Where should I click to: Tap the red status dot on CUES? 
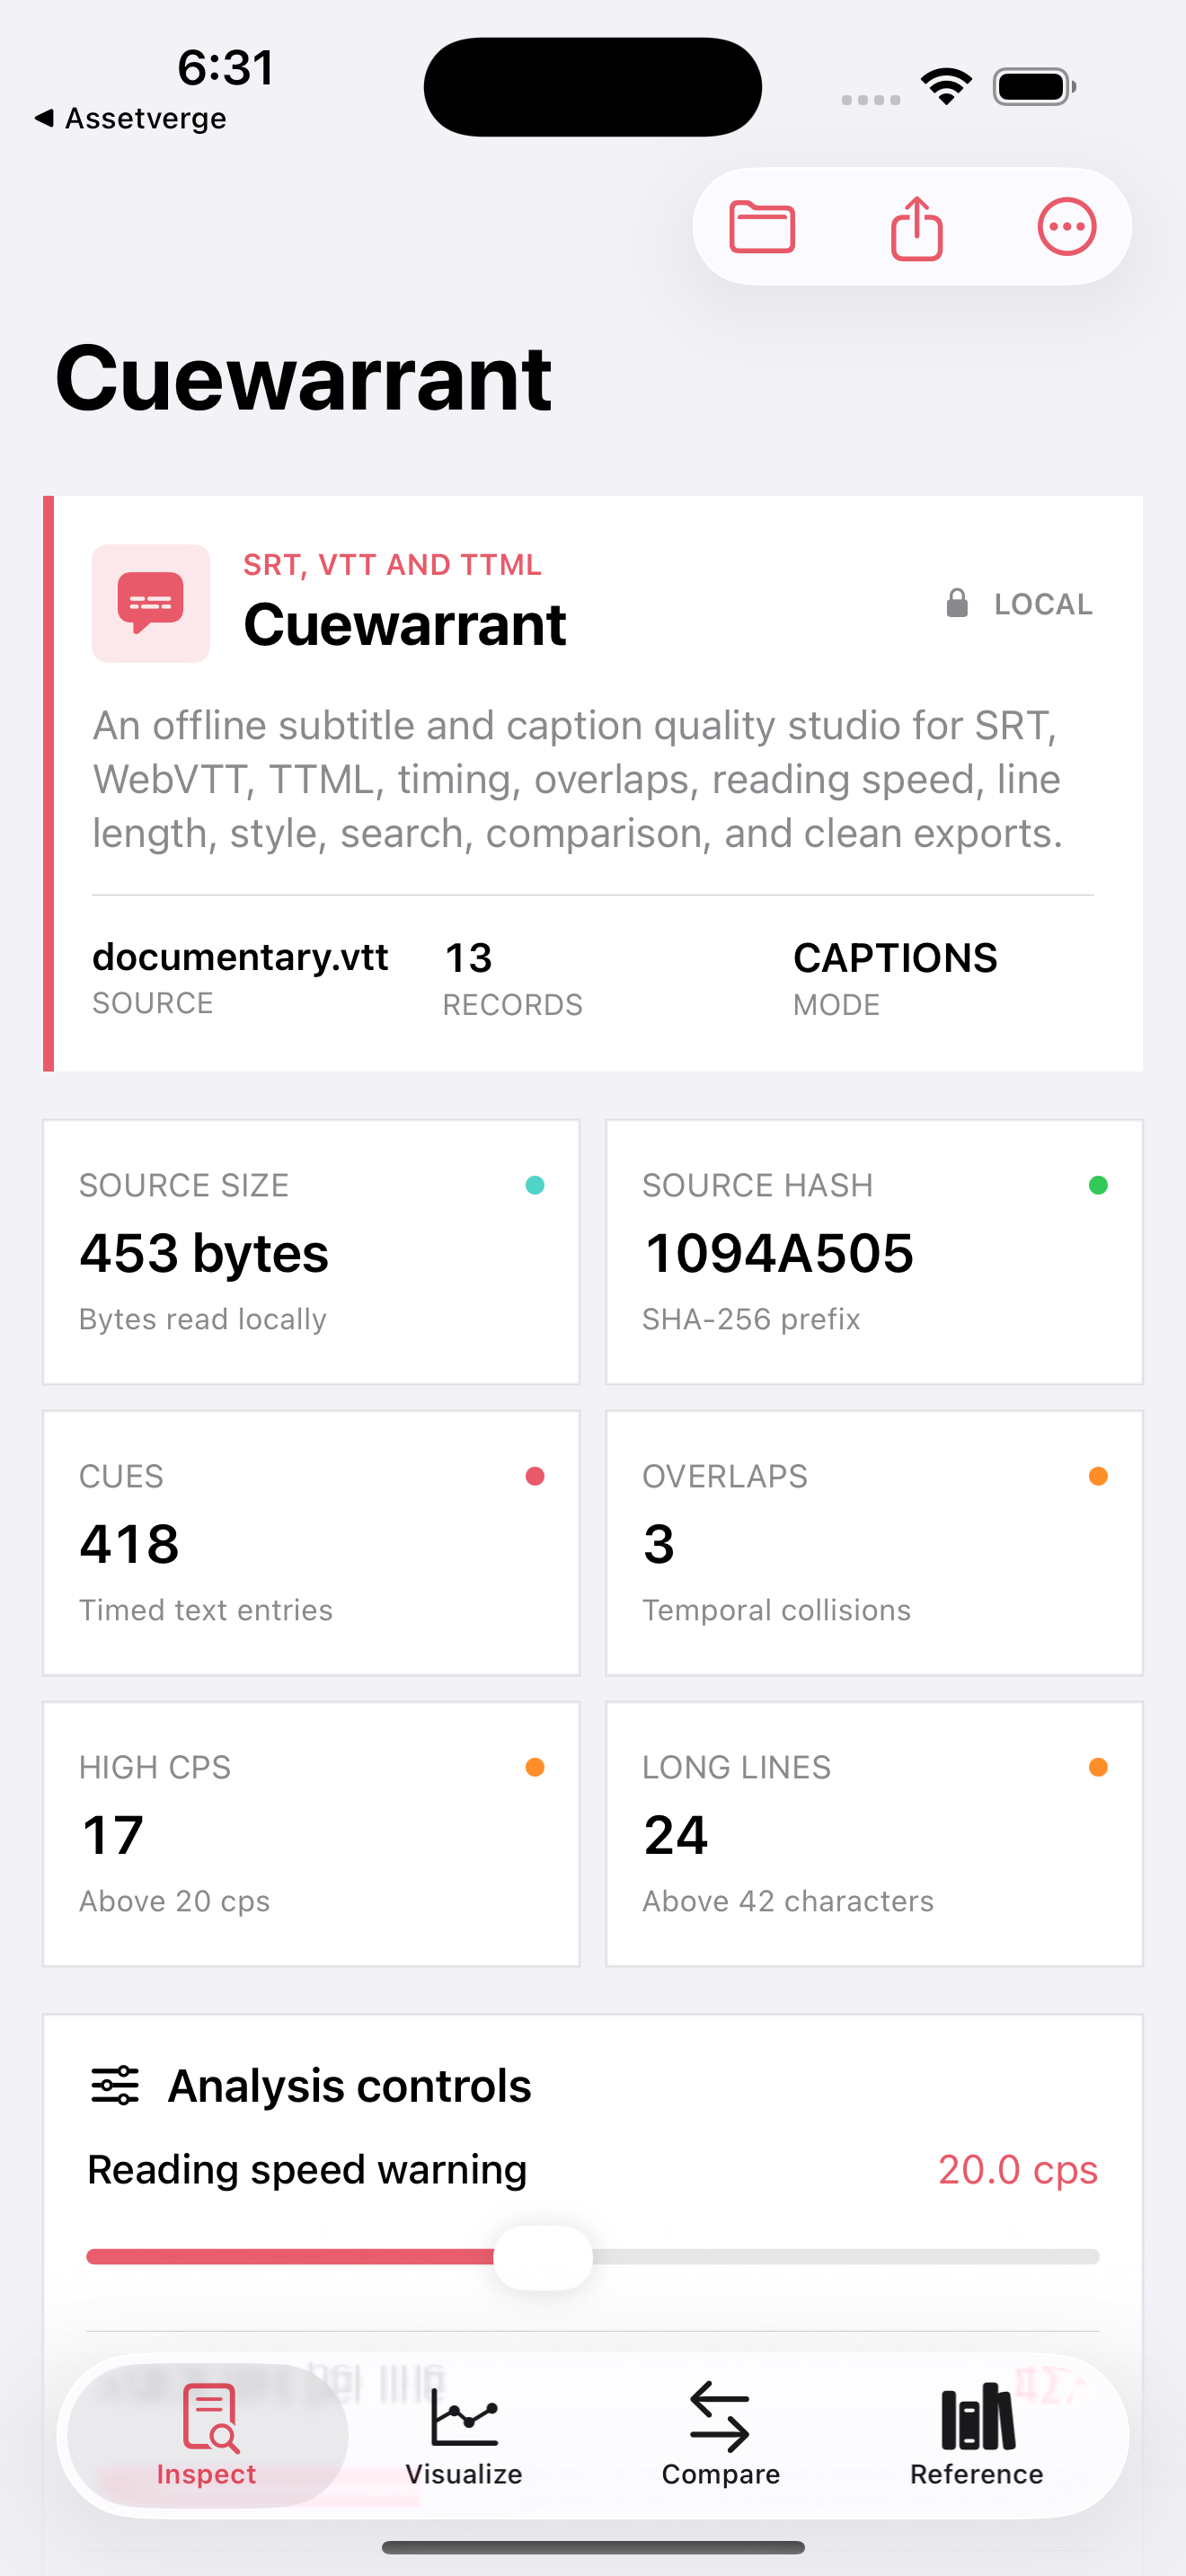click(535, 1476)
